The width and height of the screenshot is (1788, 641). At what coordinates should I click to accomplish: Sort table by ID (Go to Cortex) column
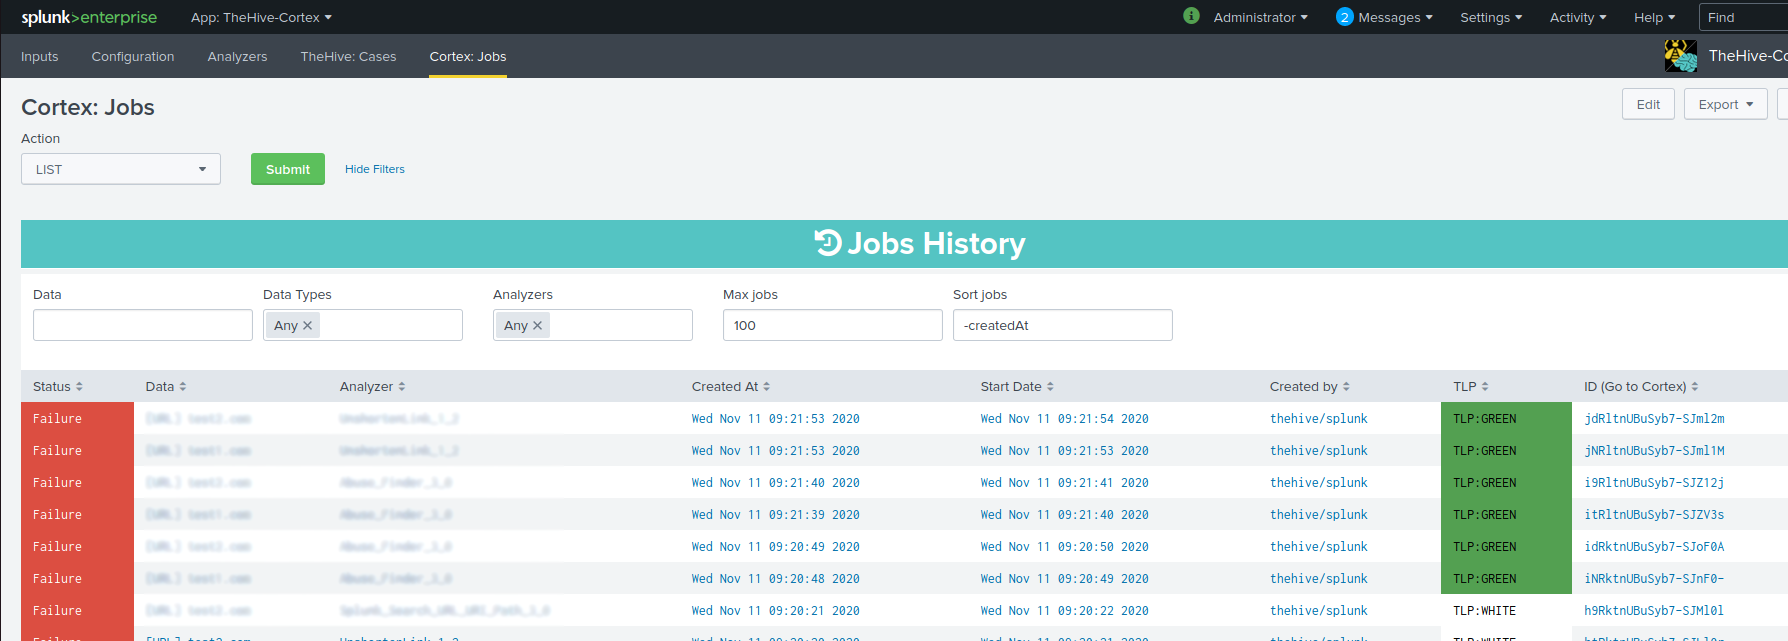tap(1641, 386)
